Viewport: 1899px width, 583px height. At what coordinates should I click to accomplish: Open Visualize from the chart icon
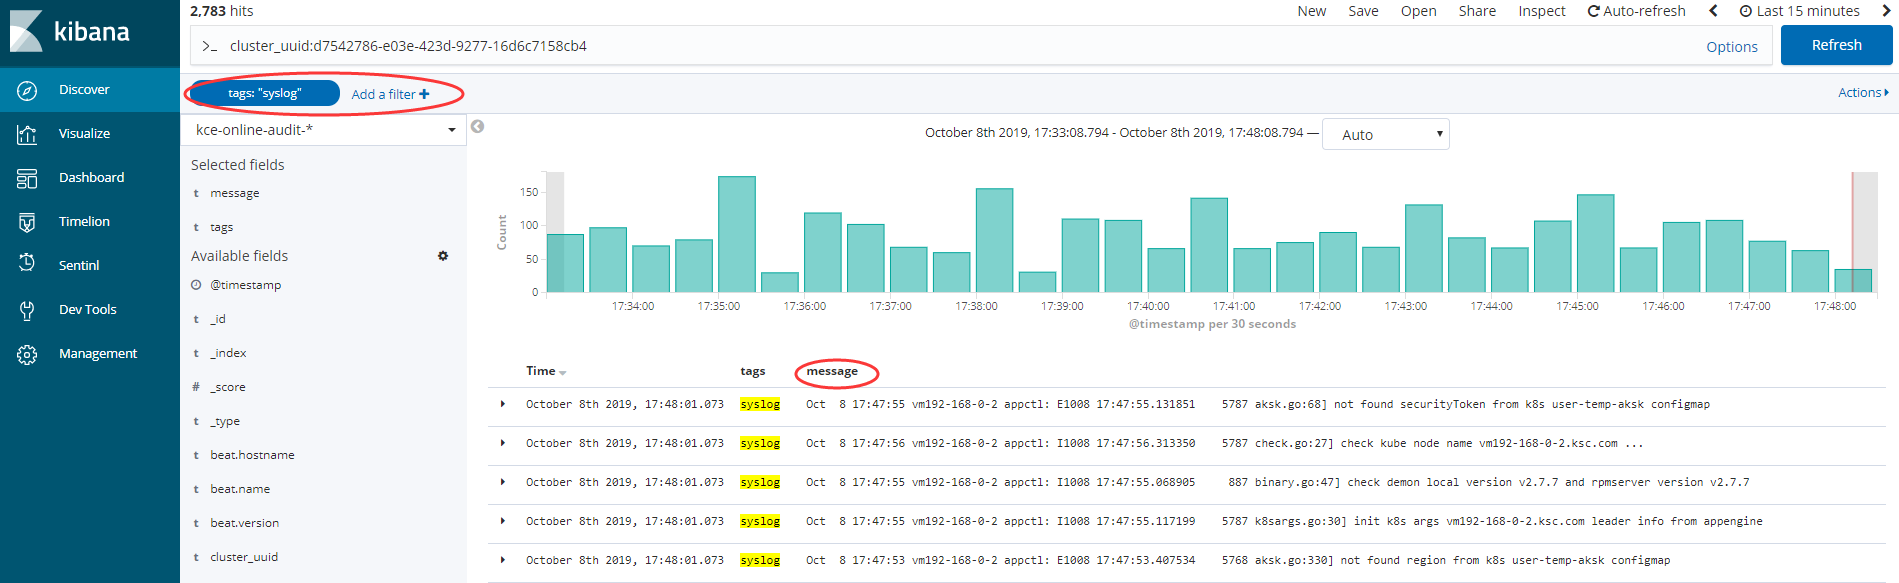click(x=27, y=134)
